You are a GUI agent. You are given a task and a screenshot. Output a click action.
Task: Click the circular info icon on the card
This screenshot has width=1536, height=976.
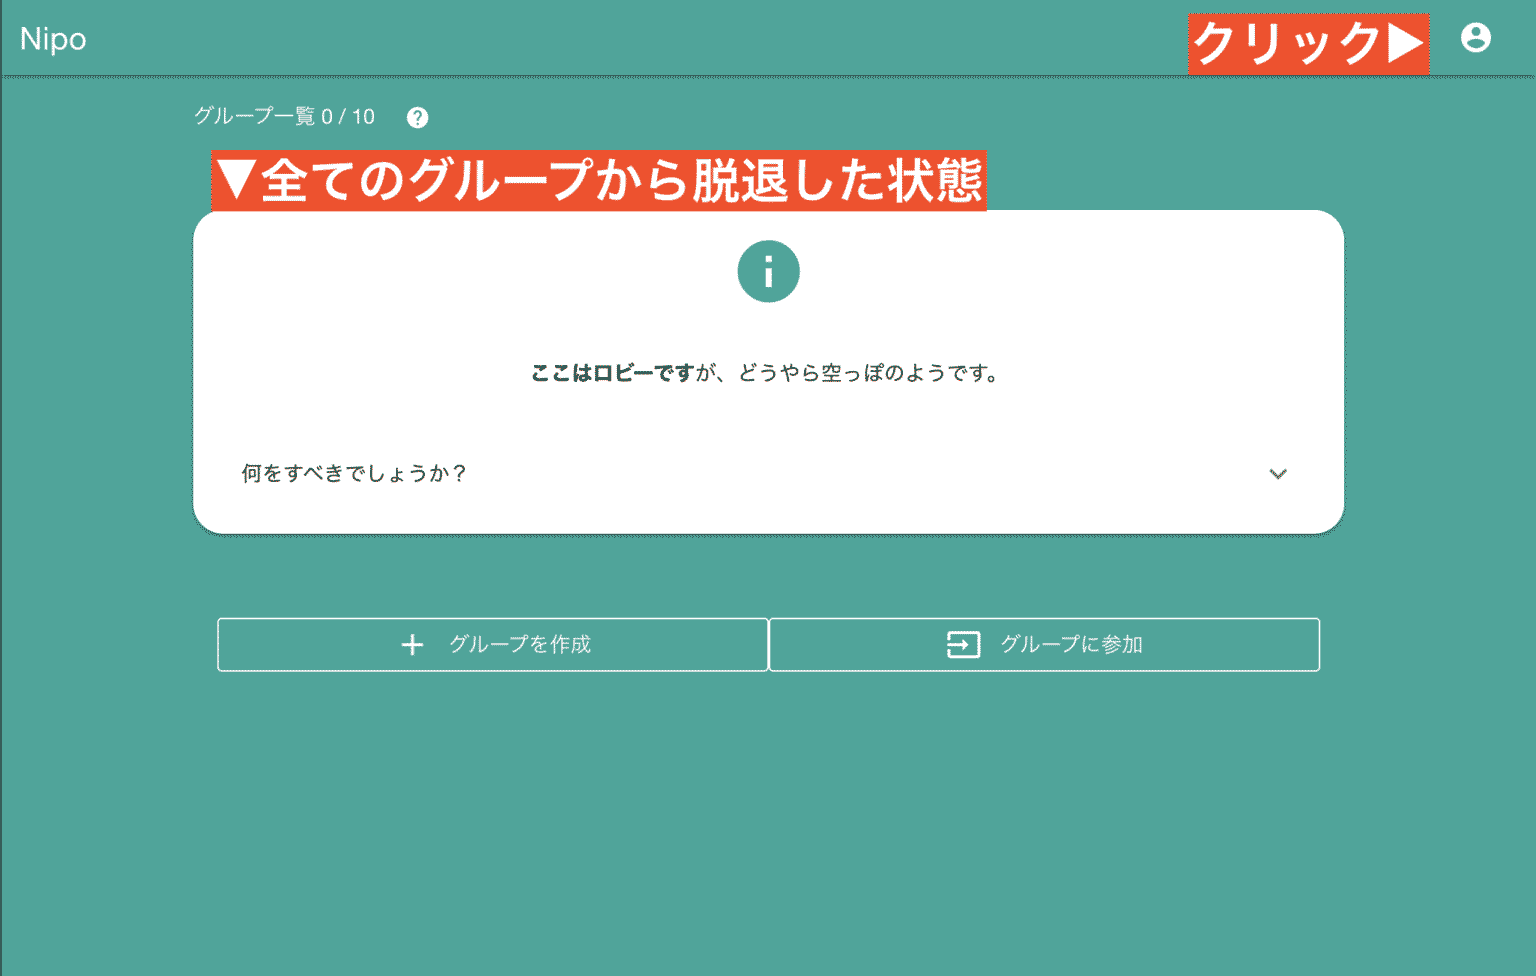click(768, 271)
